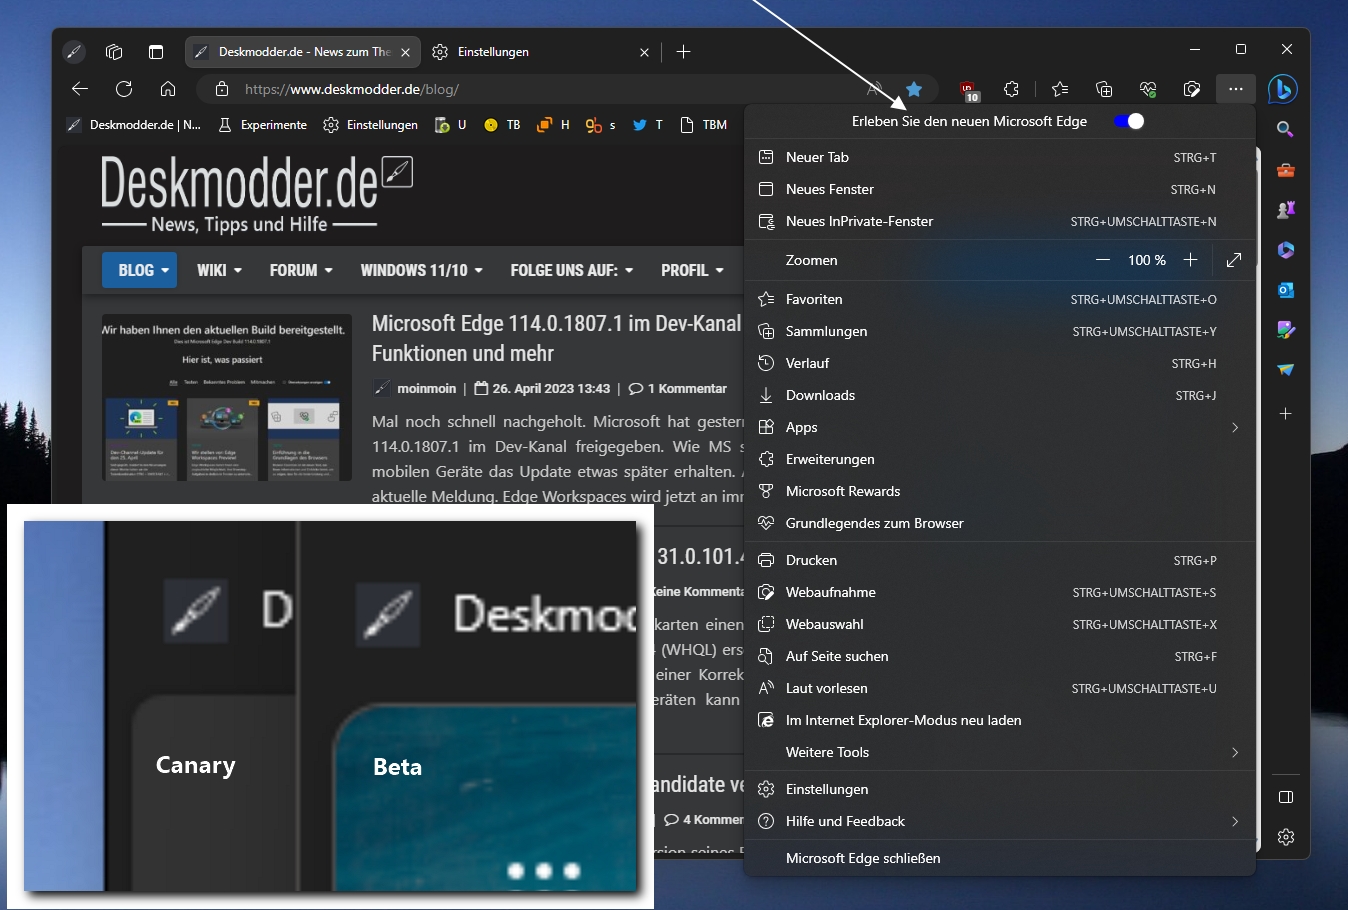Image resolution: width=1348 pixels, height=910 pixels.
Task: Switch to the Einstellungen browser tab
Action: click(540, 52)
